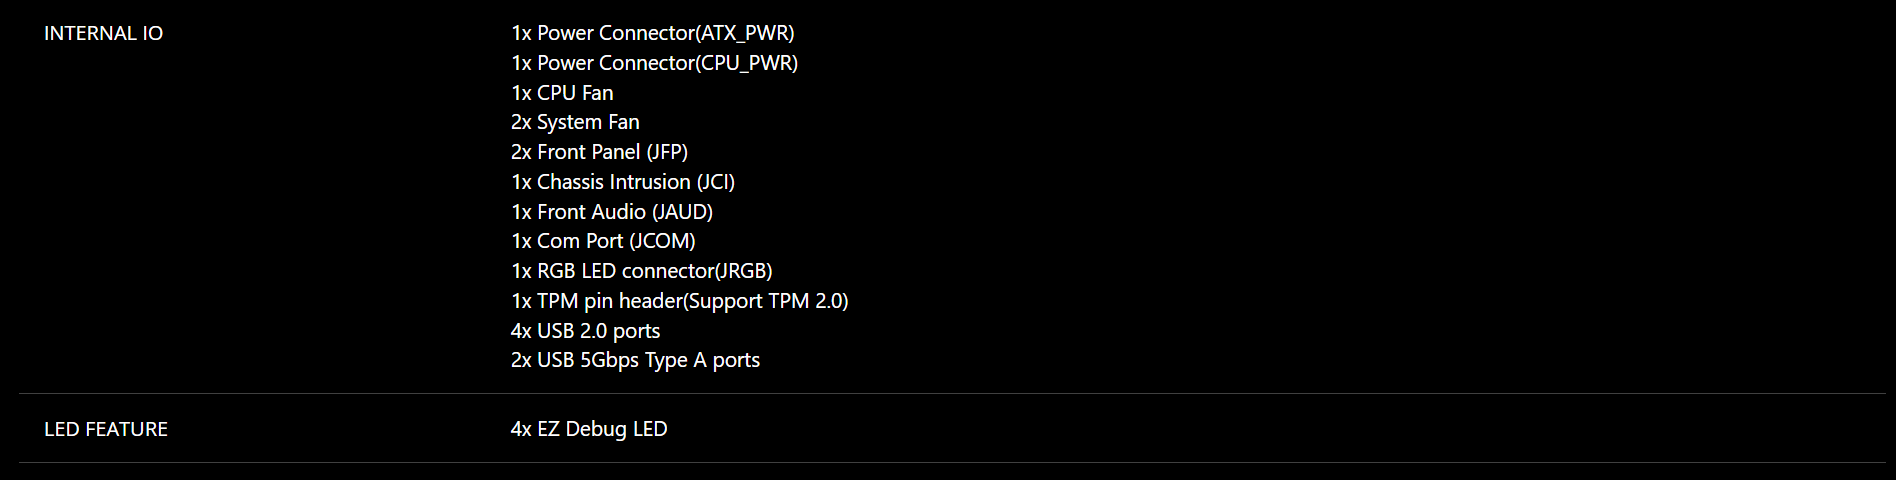This screenshot has height=480, width=1896.
Task: Click the divider line above LED FEATURE
Action: coord(951,394)
